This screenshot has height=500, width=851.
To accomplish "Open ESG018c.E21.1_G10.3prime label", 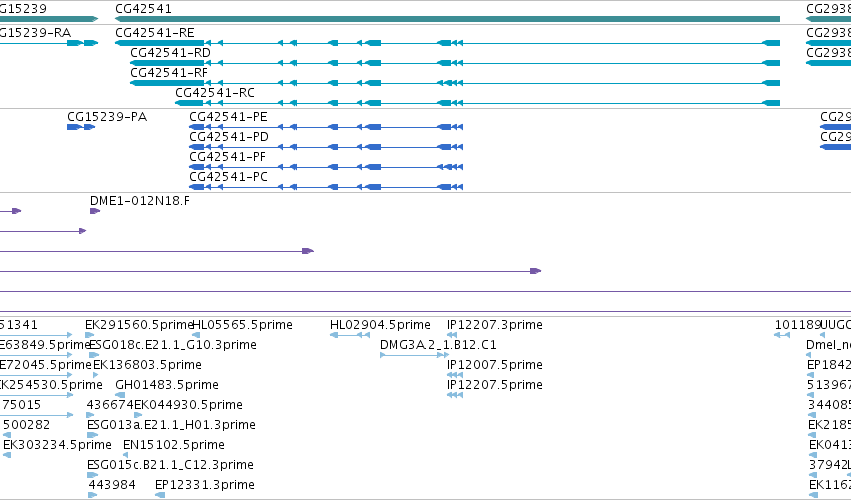I will click(173, 345).
